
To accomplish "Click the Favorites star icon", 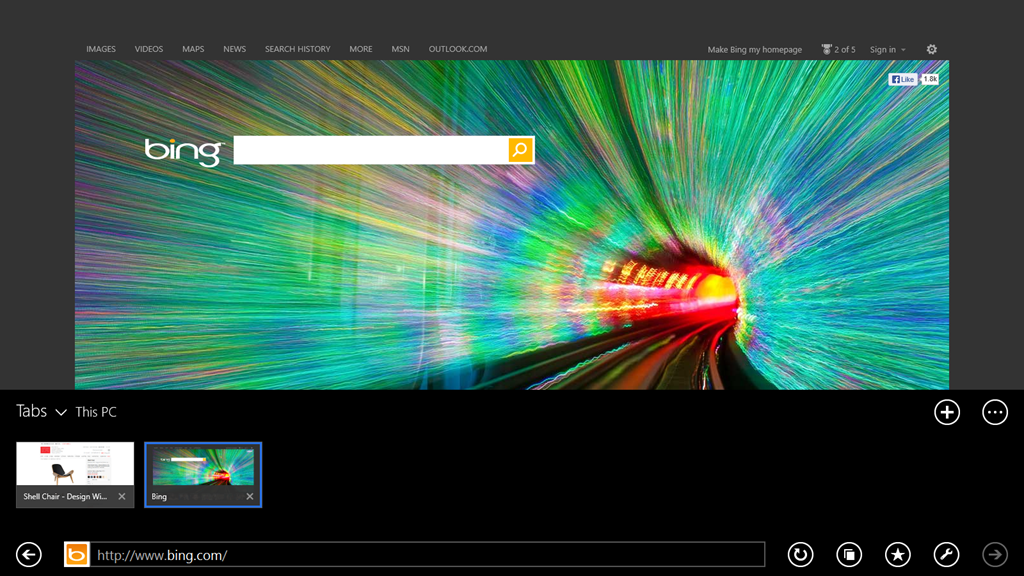I will [x=898, y=554].
